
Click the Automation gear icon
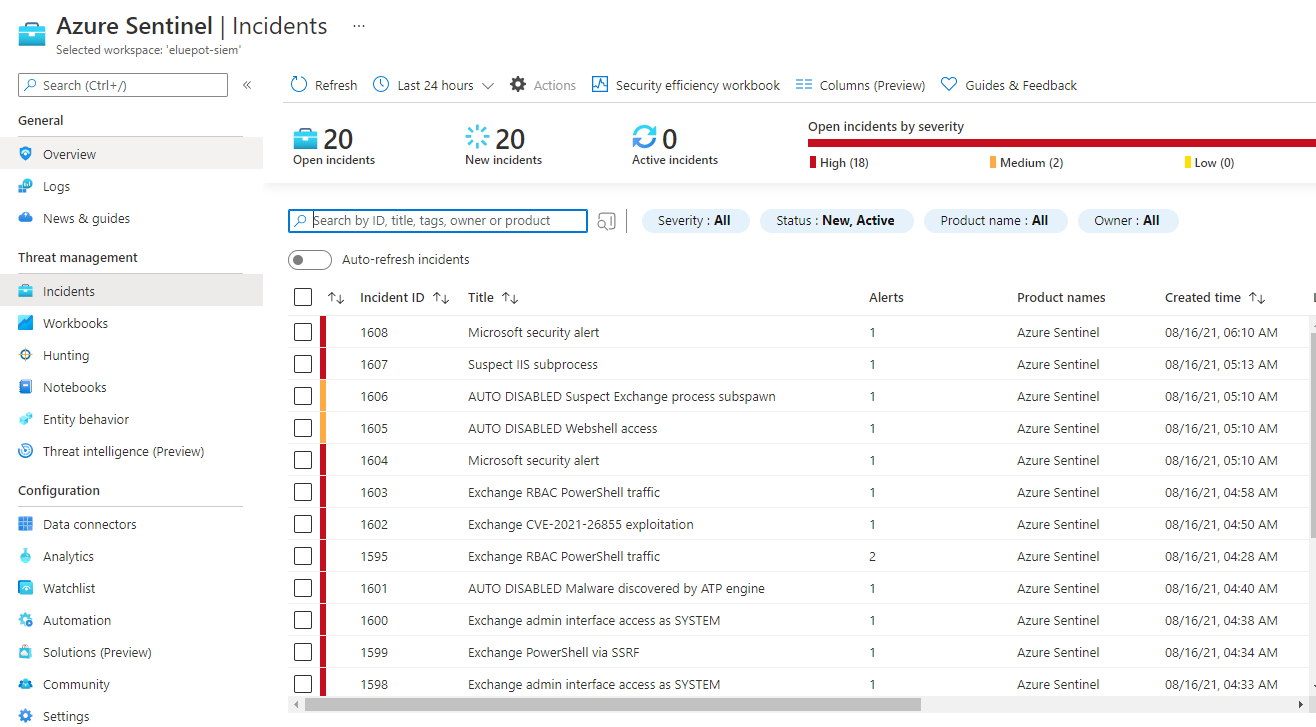coord(26,620)
